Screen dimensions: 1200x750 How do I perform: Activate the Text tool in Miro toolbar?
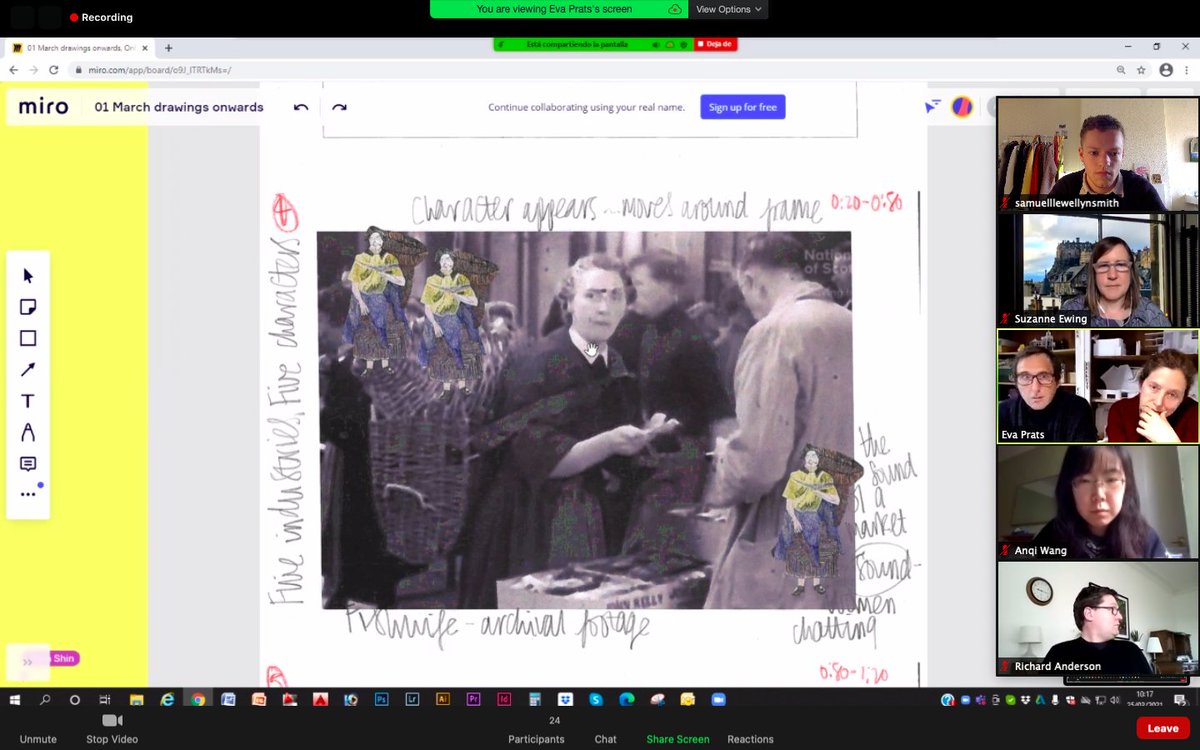coord(28,401)
